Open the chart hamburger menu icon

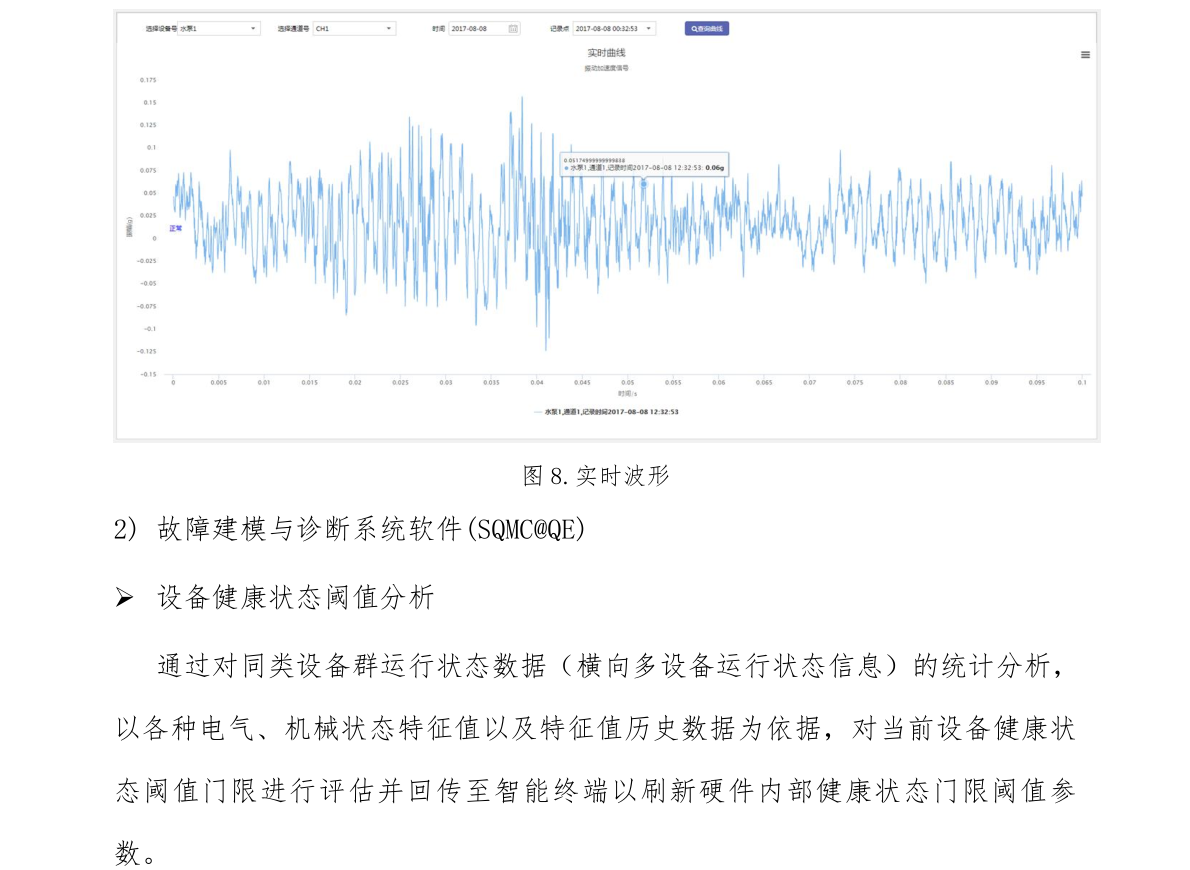[1085, 55]
